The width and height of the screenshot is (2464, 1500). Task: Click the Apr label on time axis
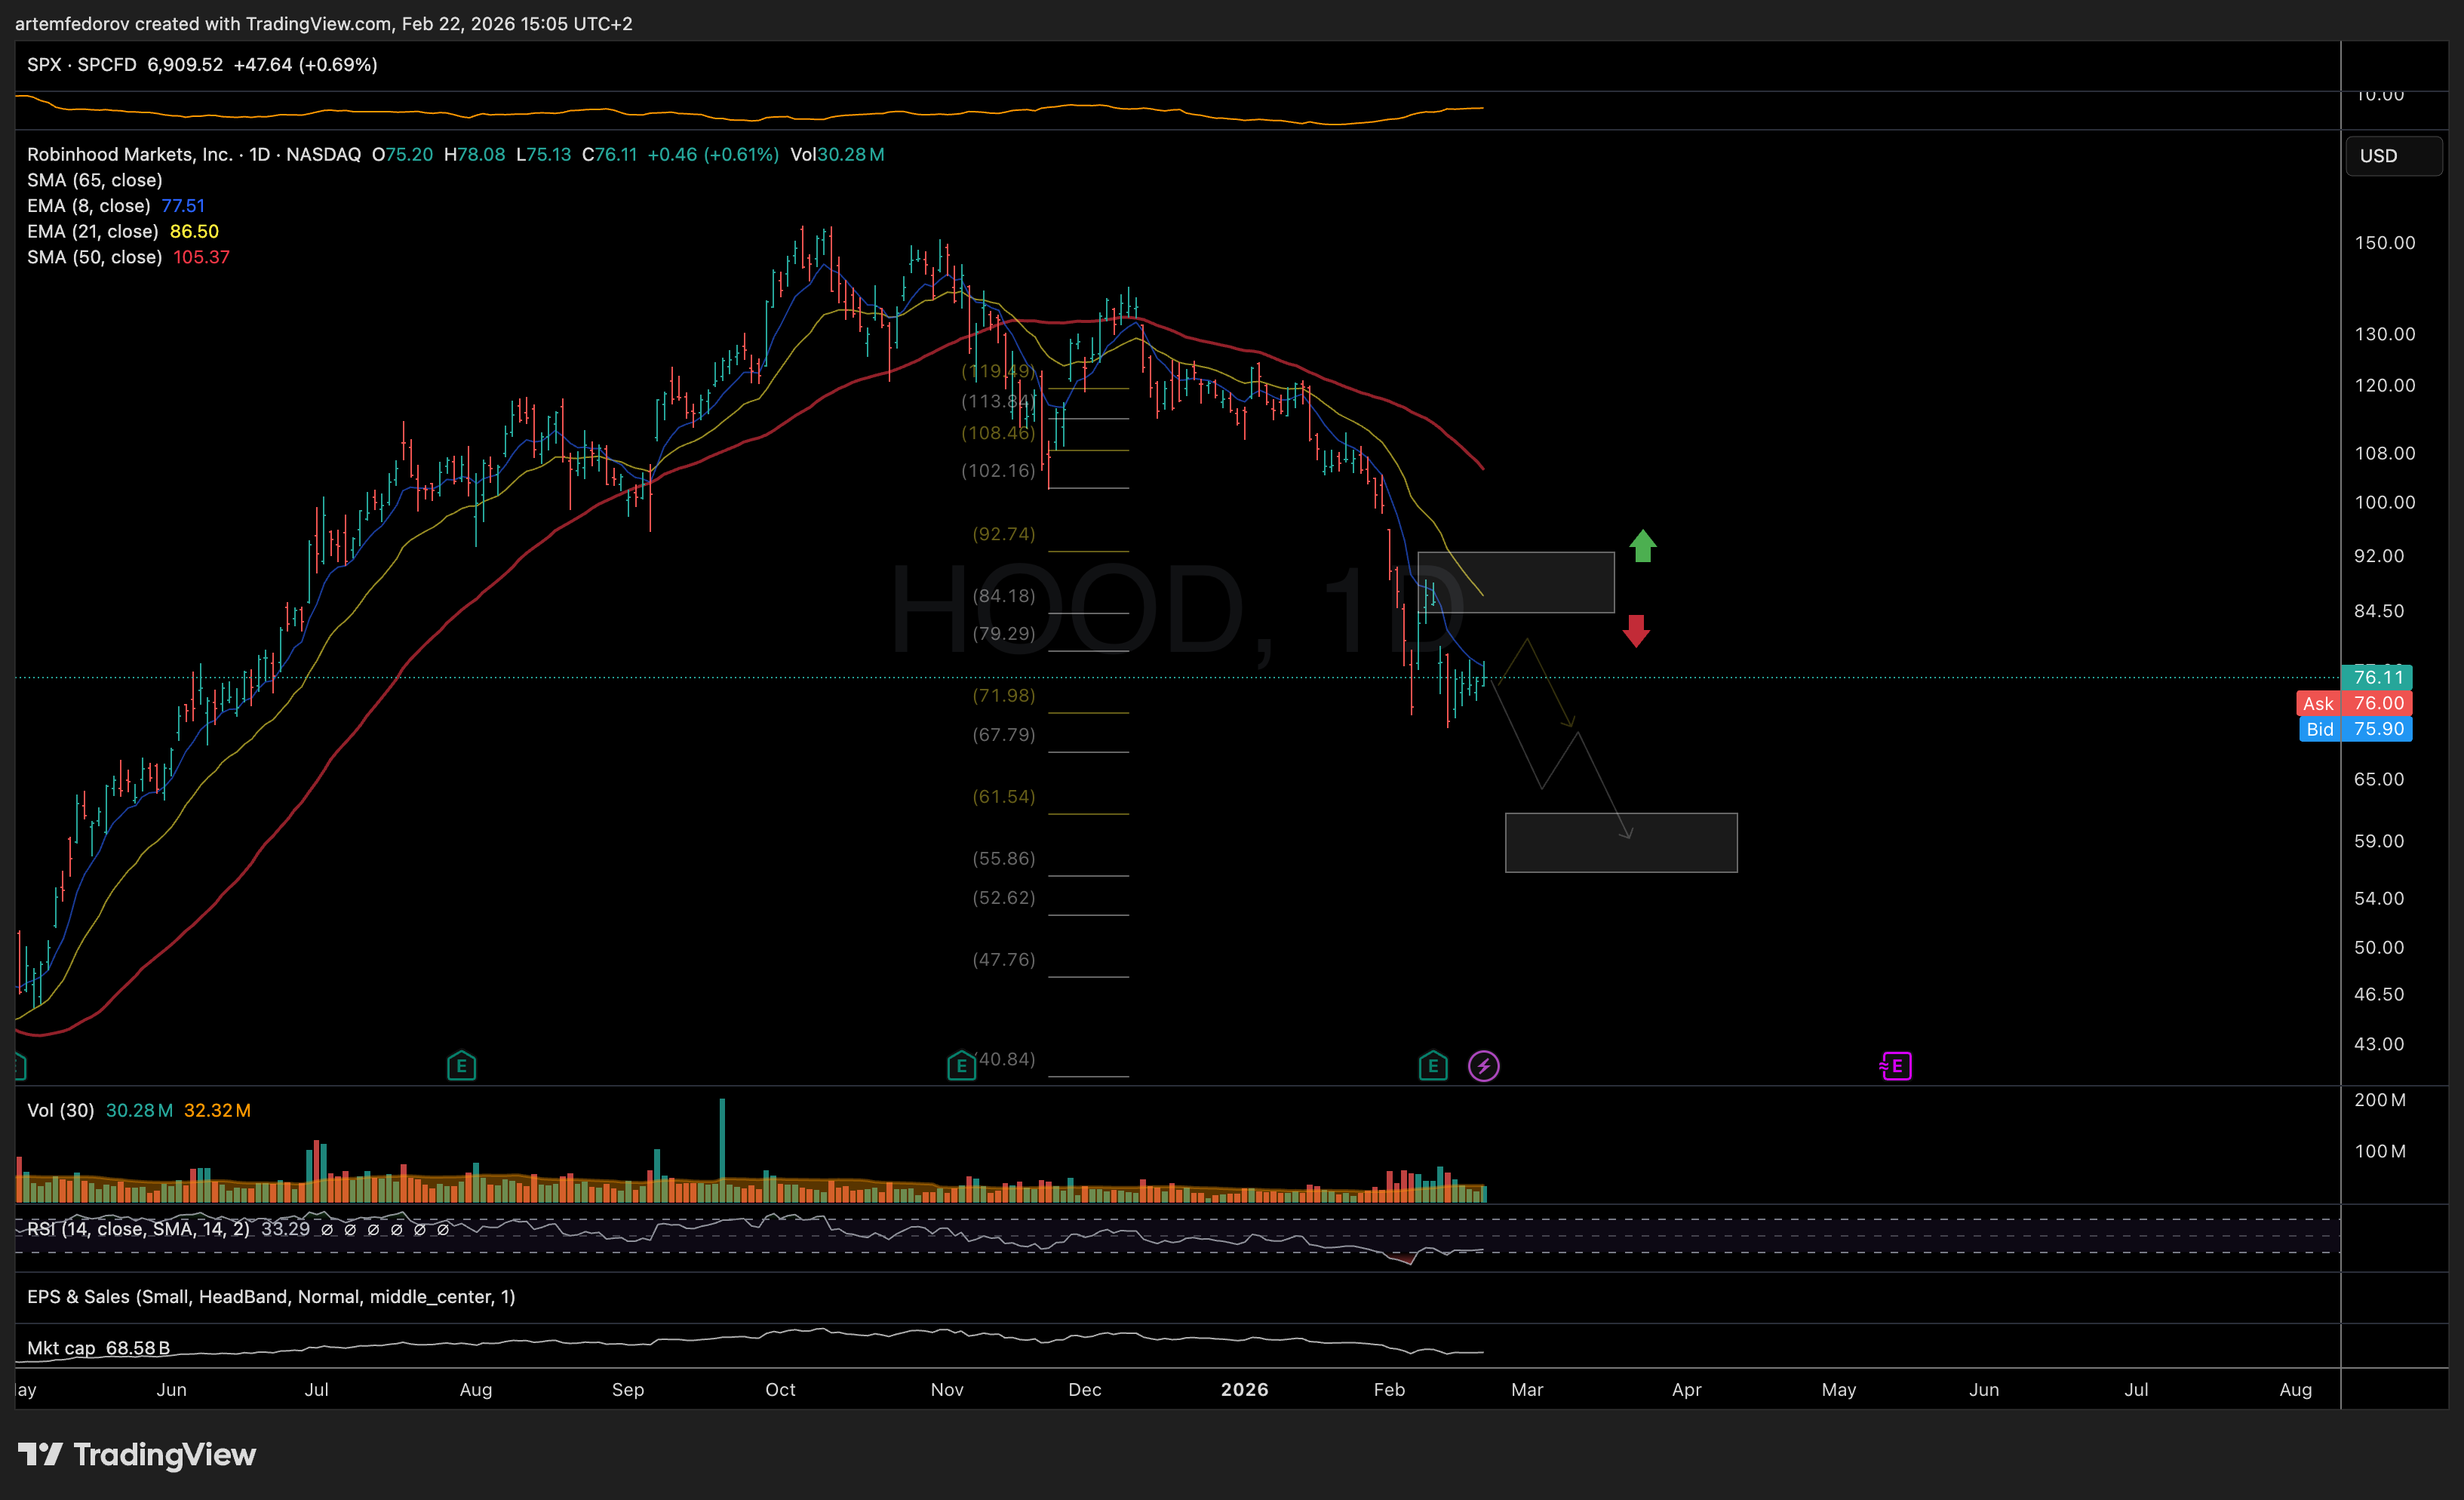pos(1686,1389)
